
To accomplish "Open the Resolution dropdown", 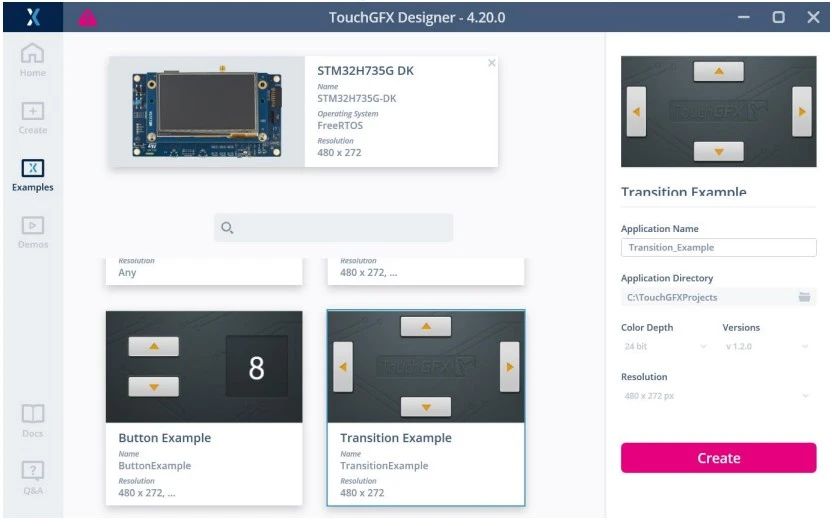I will [716, 396].
